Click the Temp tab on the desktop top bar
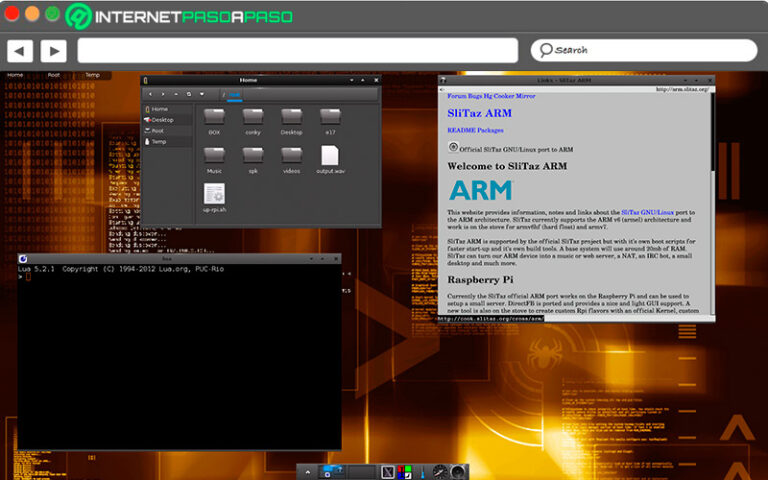768x480 pixels. [92, 75]
